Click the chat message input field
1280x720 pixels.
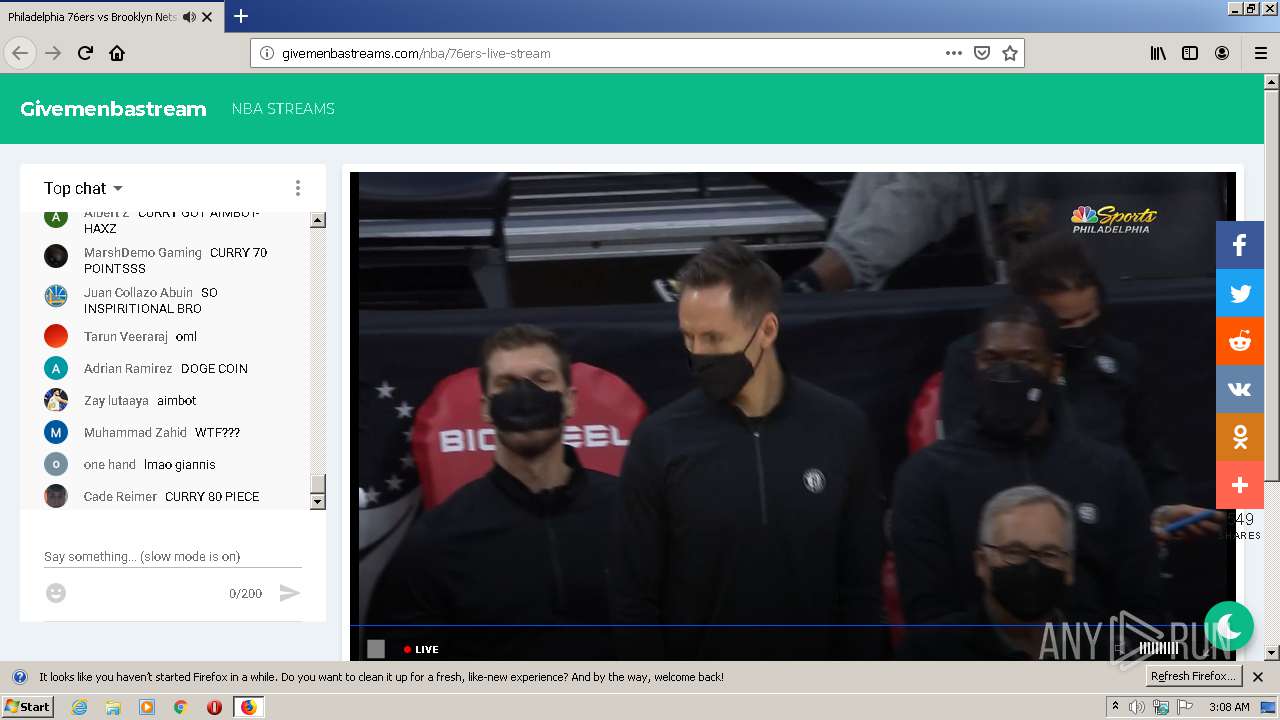click(173, 557)
